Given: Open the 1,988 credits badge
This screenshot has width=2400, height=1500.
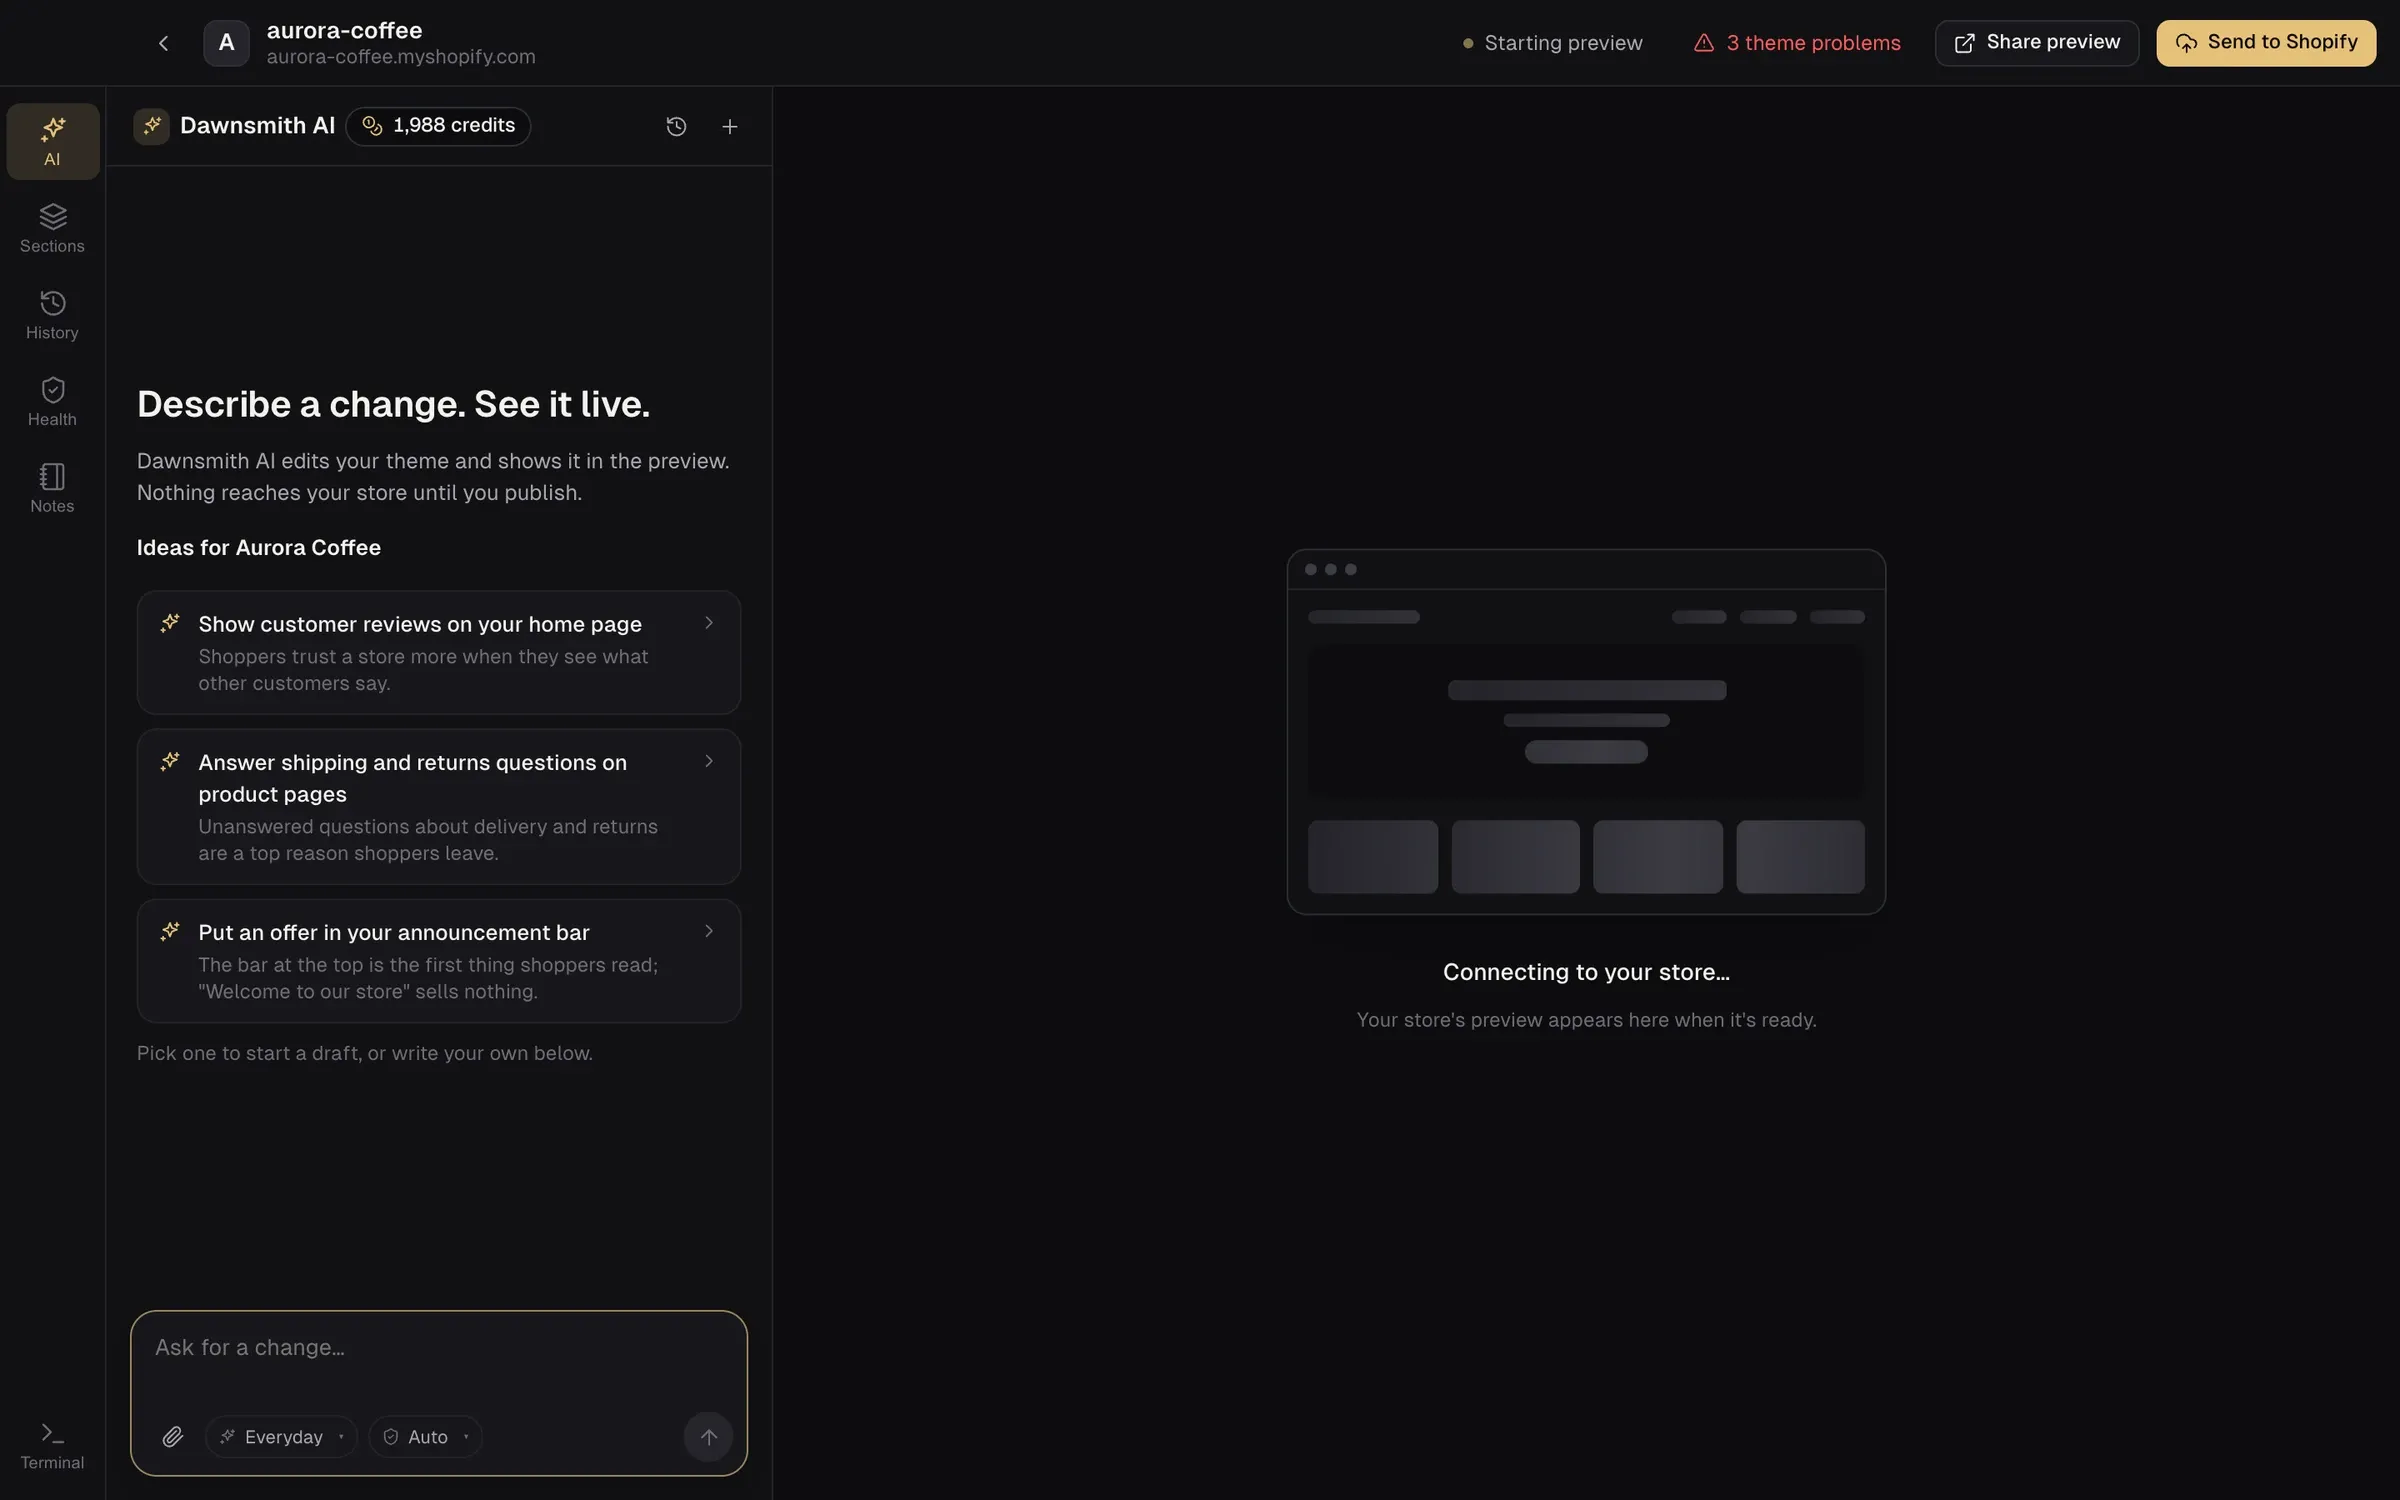Looking at the screenshot, I should coord(438,126).
